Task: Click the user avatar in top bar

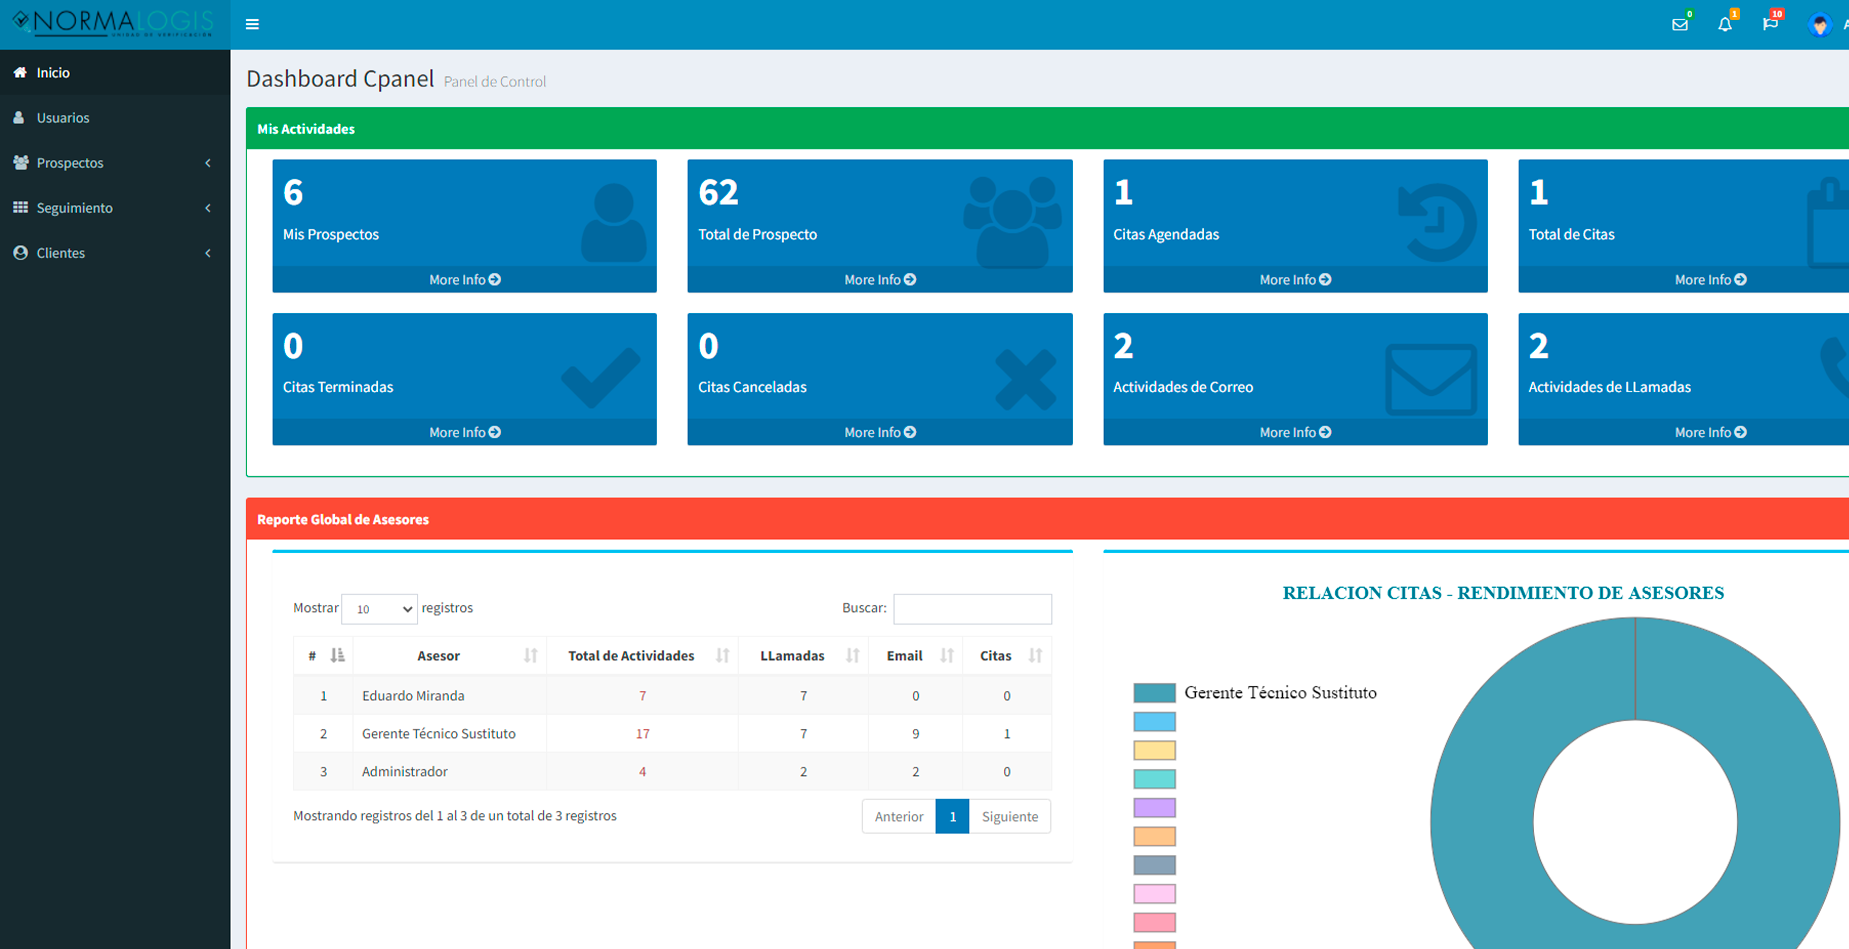Action: [x=1819, y=25]
